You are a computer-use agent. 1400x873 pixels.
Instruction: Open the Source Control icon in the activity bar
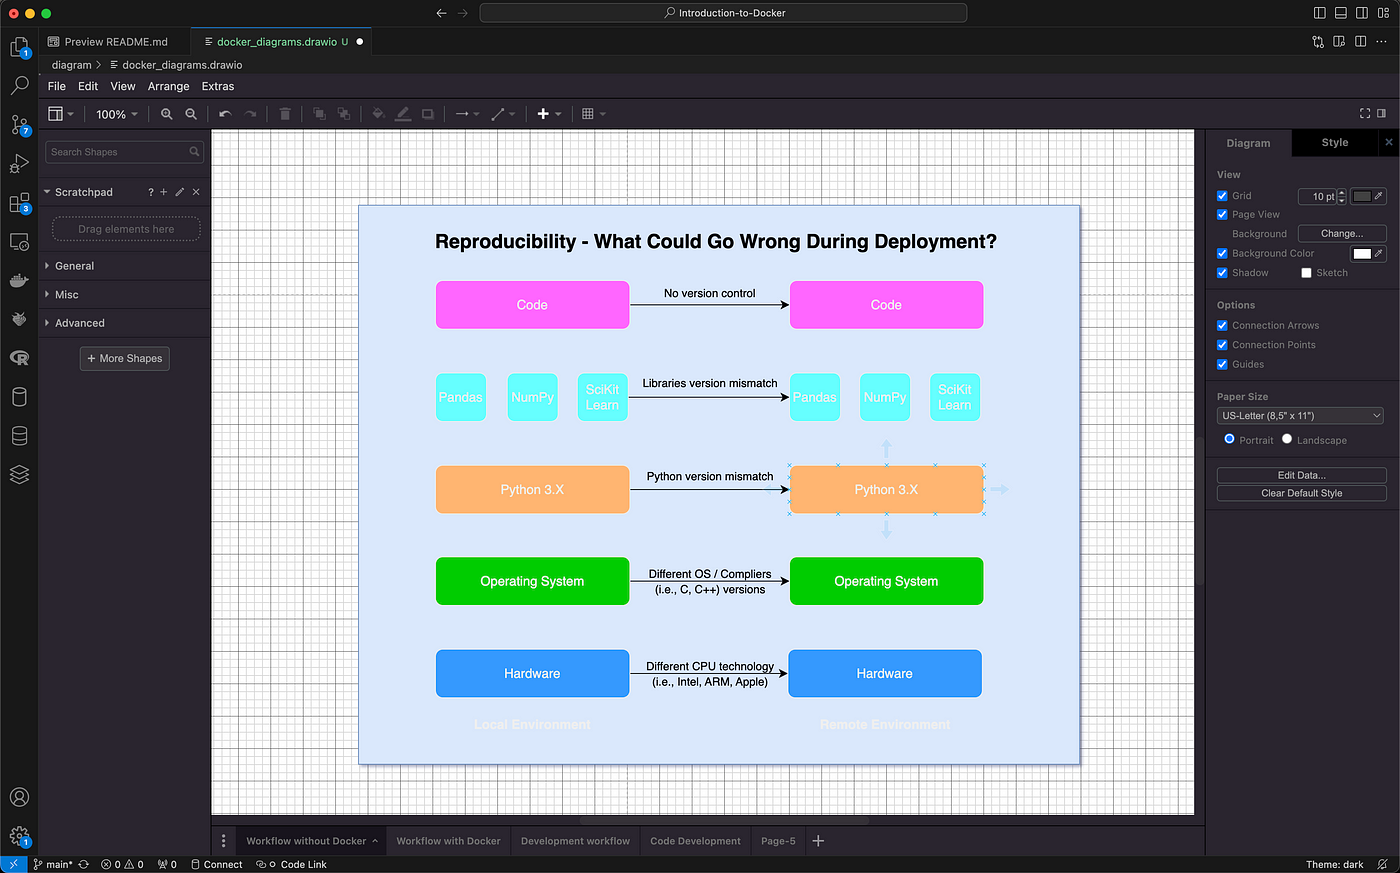(x=19, y=125)
